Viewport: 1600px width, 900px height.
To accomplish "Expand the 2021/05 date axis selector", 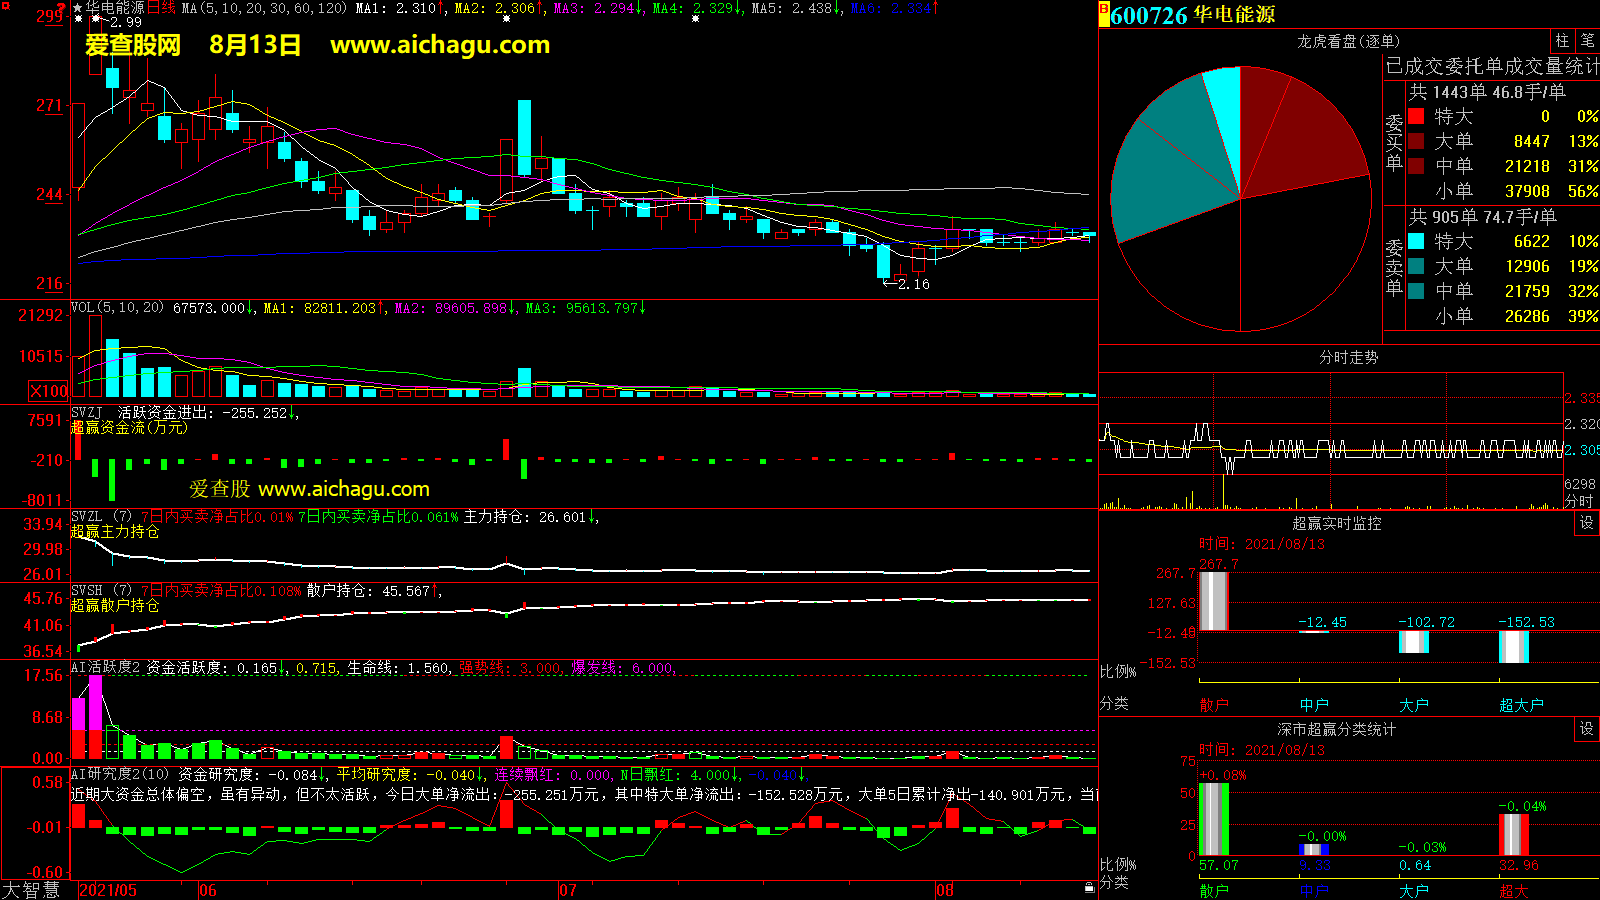I will point(107,890).
